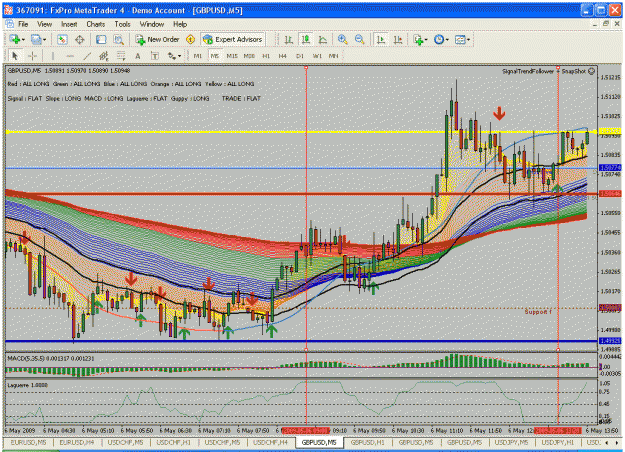This screenshot has width=625, height=452.
Task: Switch timeframe to M15
Action: (232, 56)
